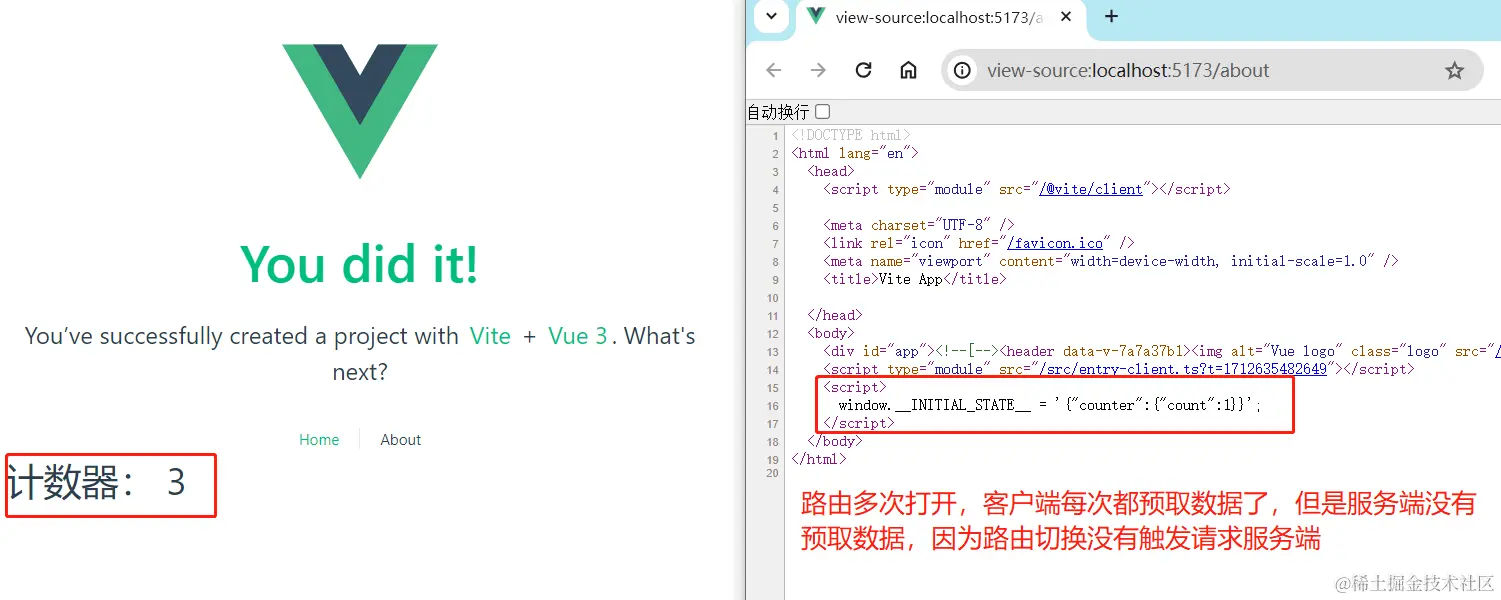The width and height of the screenshot is (1501, 600).
Task: Open the site information icon in address bar
Action: coord(962,71)
